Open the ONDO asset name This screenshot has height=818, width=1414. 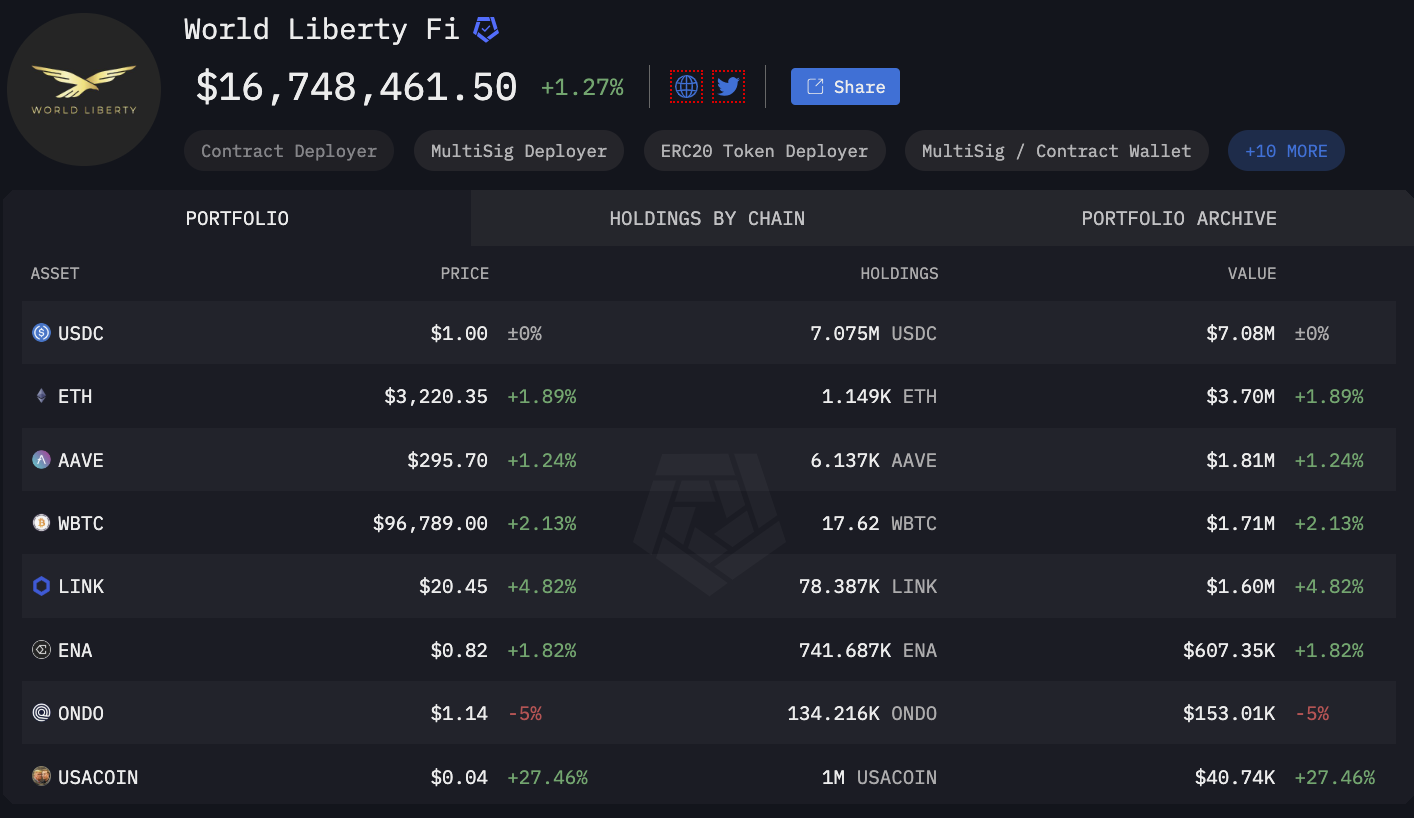coord(81,713)
